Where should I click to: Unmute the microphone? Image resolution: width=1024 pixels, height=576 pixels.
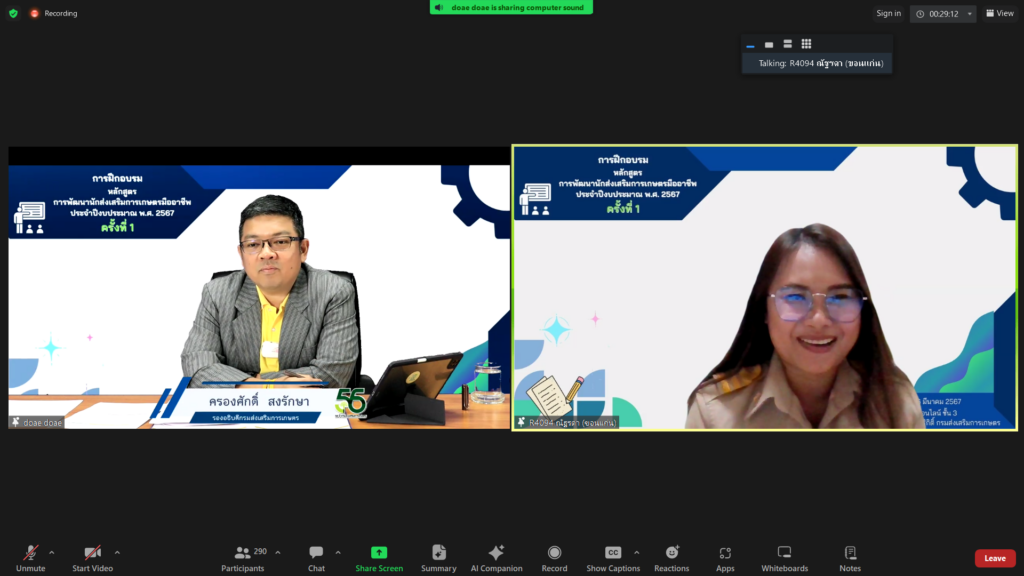coord(30,557)
